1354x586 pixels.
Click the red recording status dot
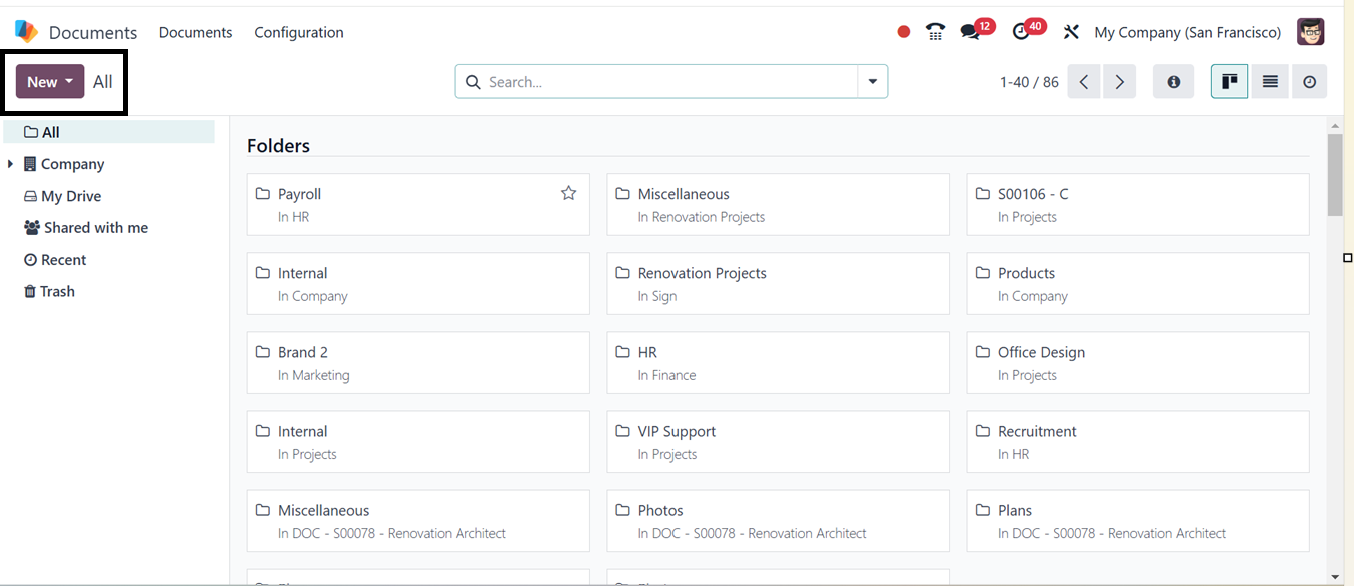[904, 32]
